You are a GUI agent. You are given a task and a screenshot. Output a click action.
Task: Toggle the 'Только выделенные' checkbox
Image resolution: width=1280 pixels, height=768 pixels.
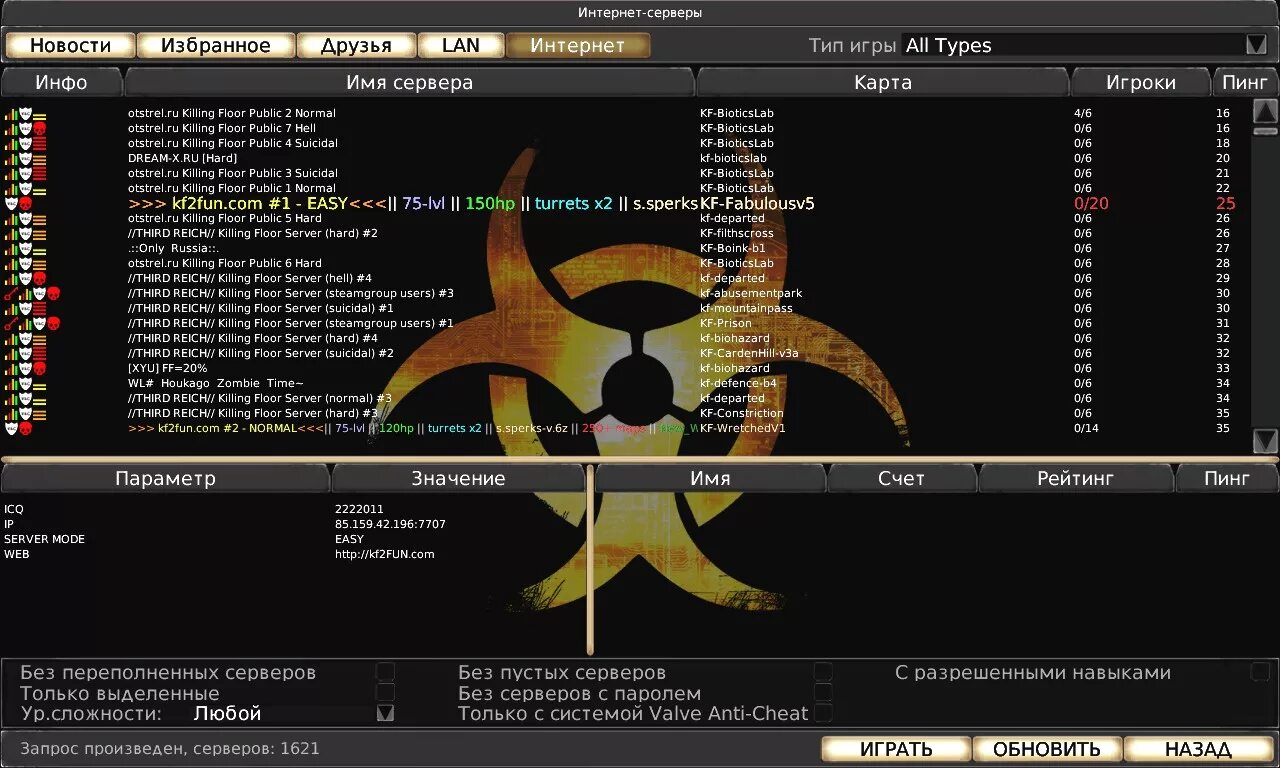pos(385,692)
